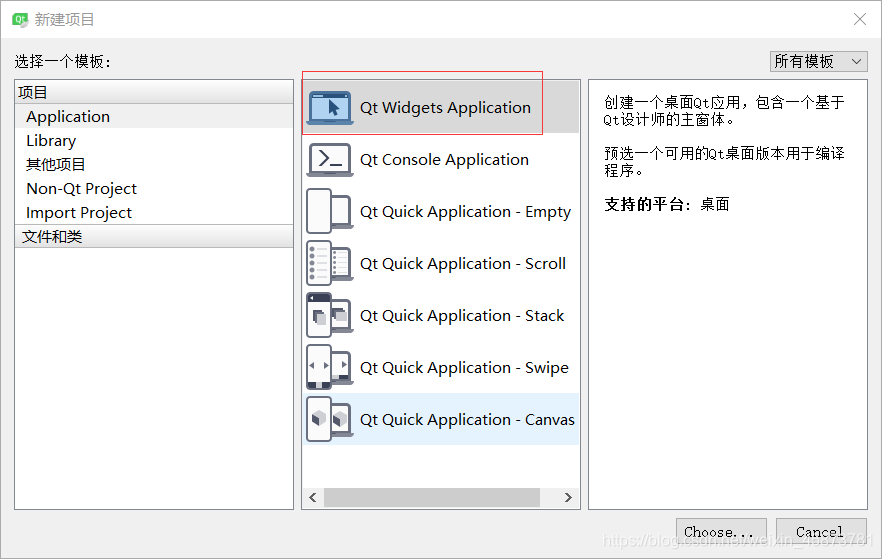Choose Qt Quick Application - Empty
This screenshot has height=559, width=882.
tap(441, 211)
